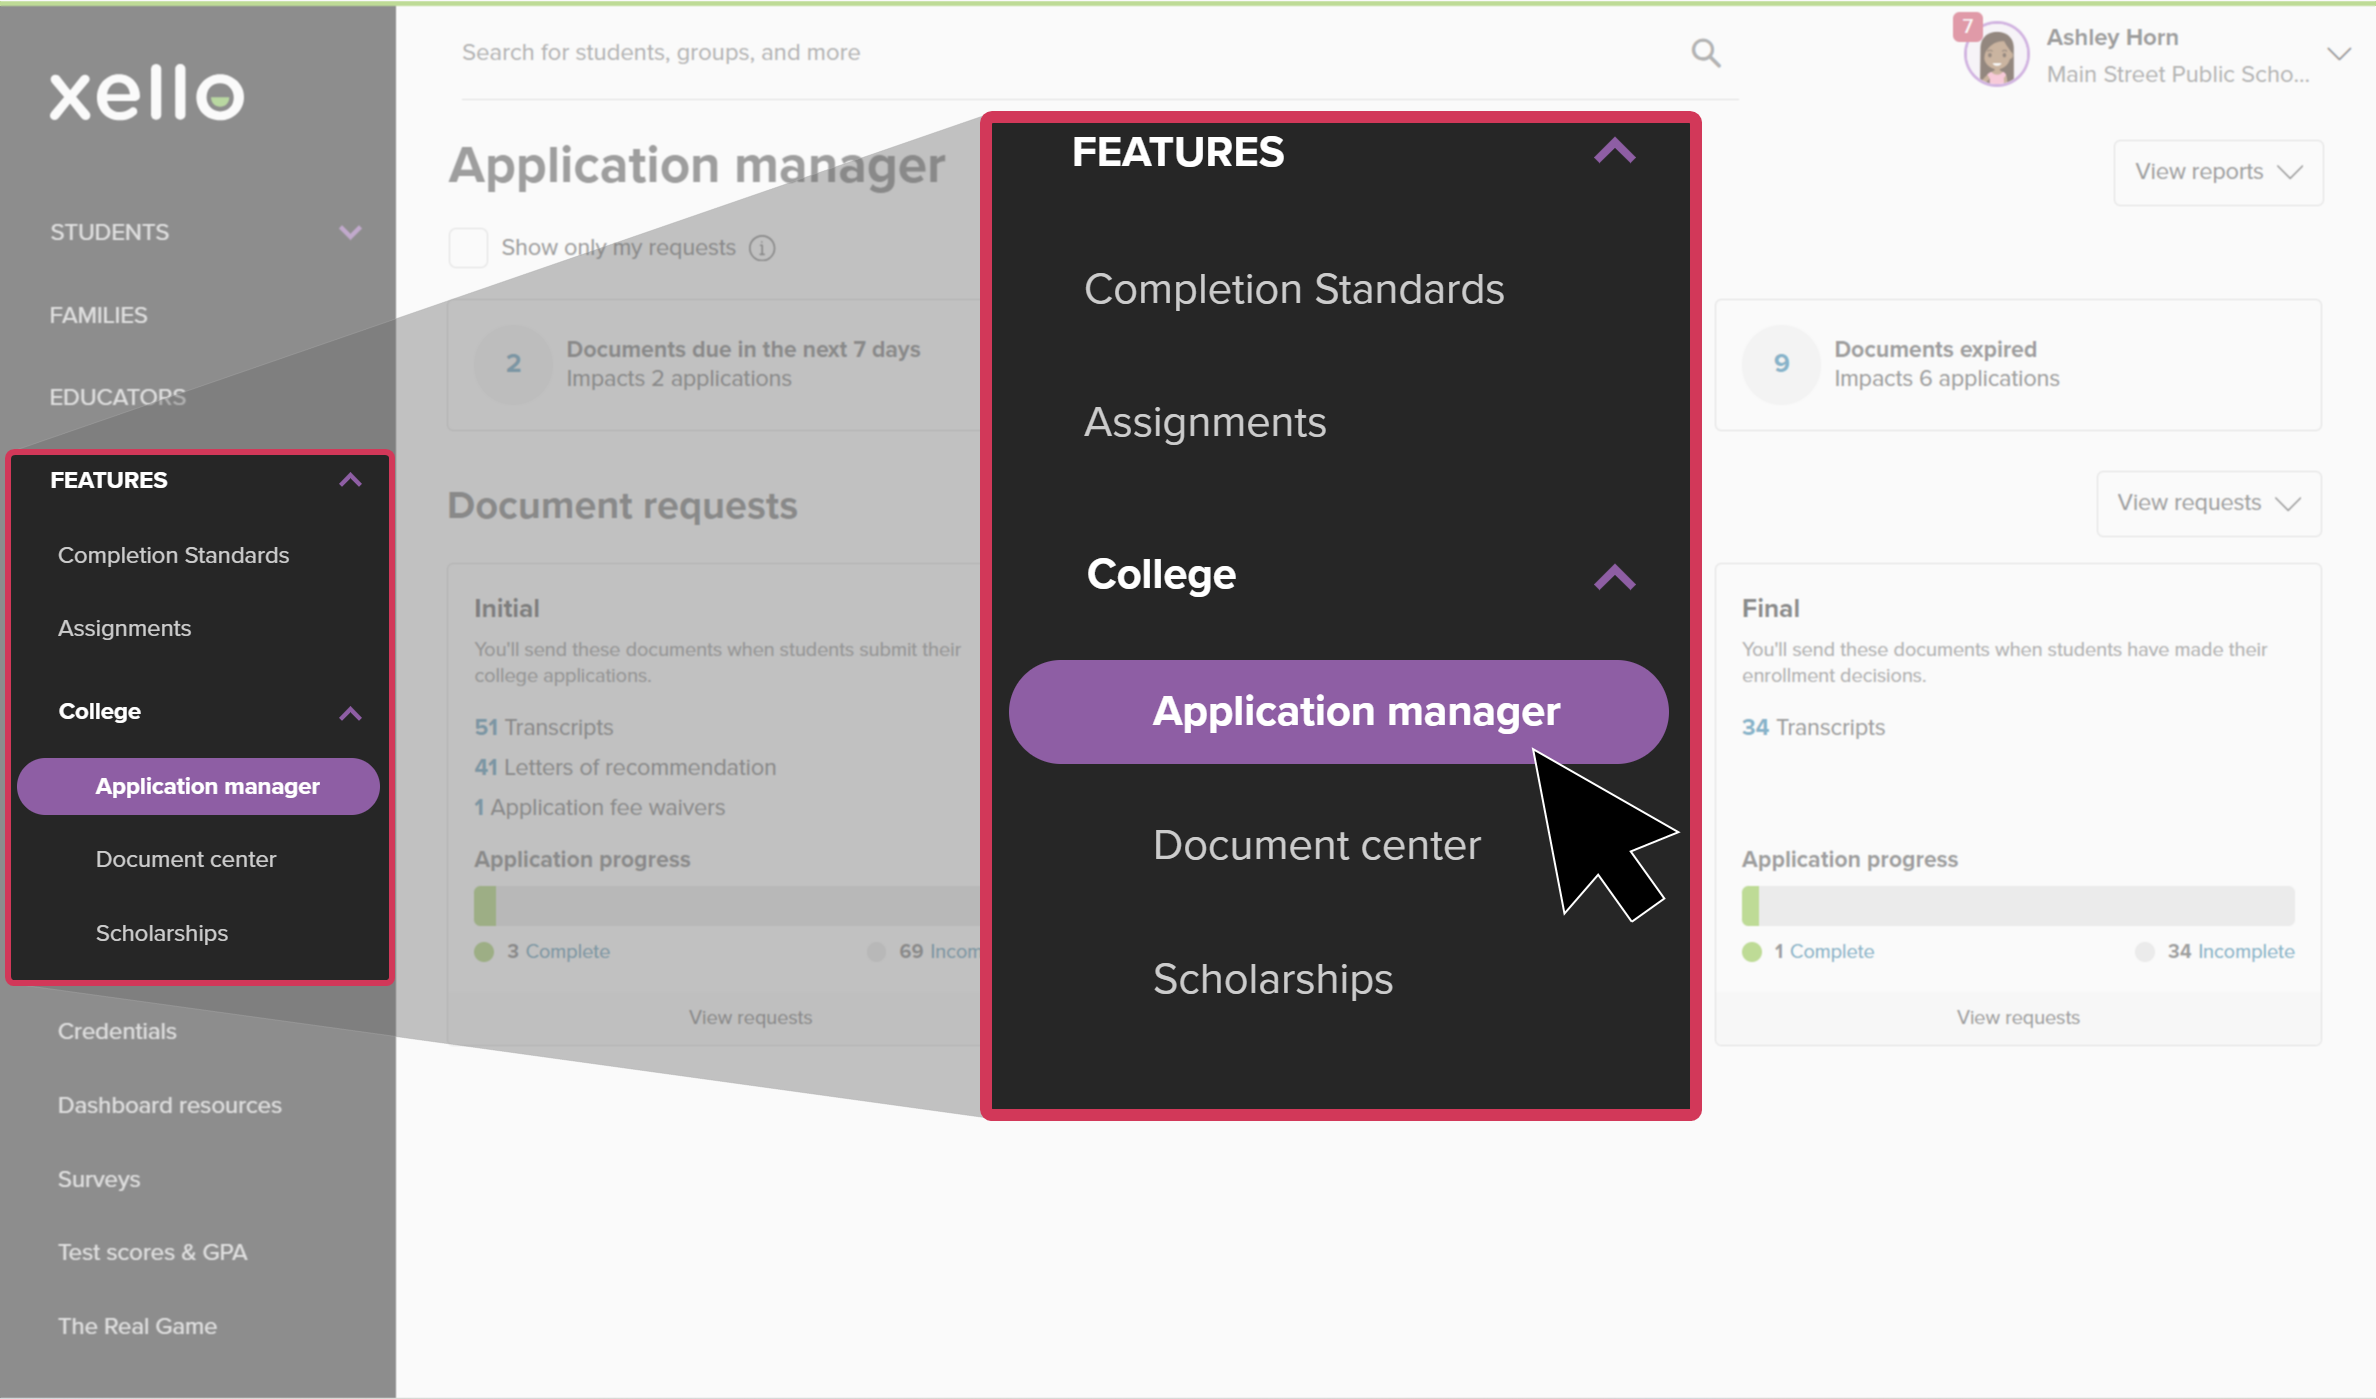Collapse the FEATURES menu
The width and height of the screenshot is (2376, 1399).
(1613, 151)
